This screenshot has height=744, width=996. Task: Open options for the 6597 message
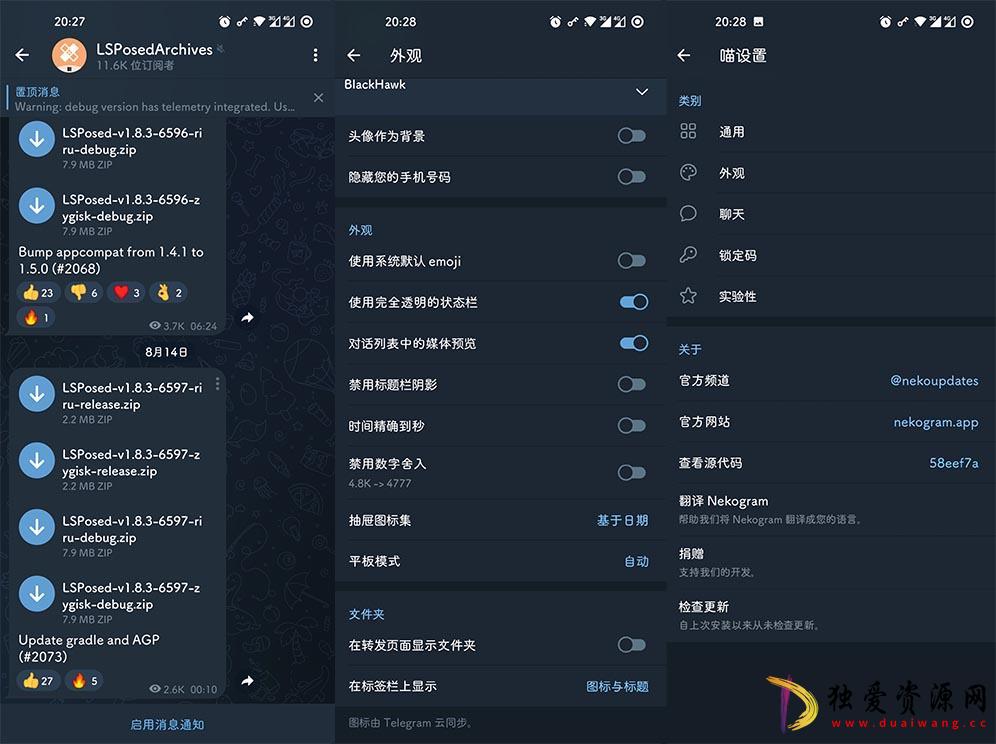(x=217, y=384)
